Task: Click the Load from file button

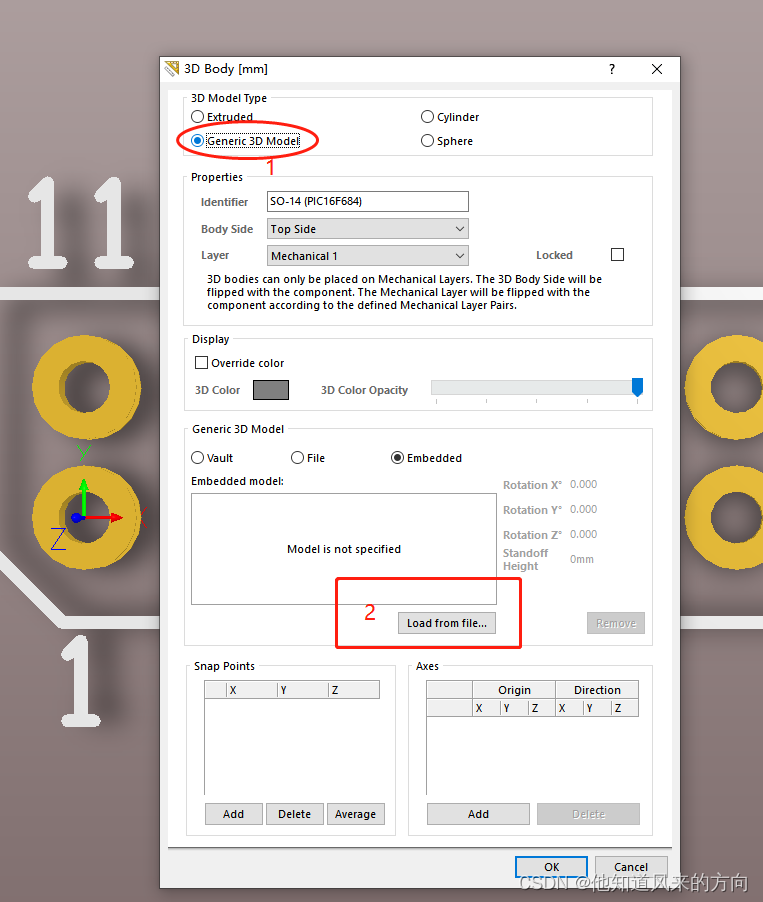Action: click(446, 623)
